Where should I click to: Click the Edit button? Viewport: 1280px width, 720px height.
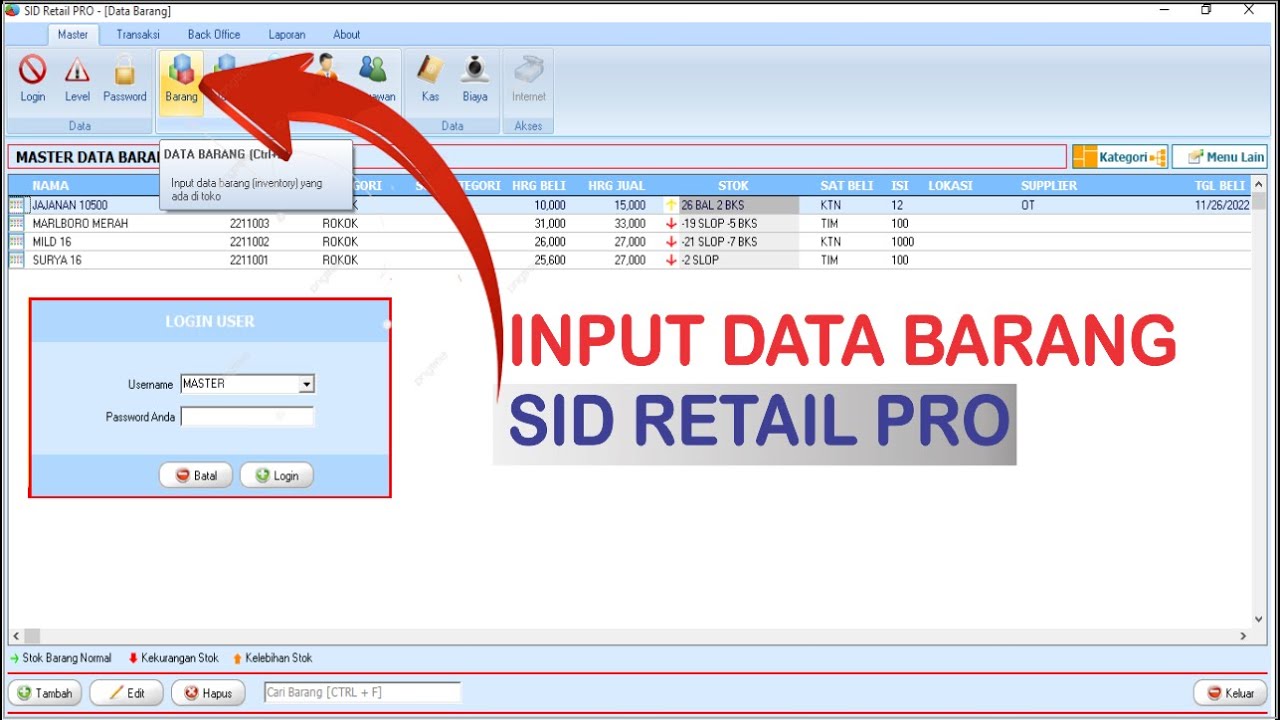(127, 693)
